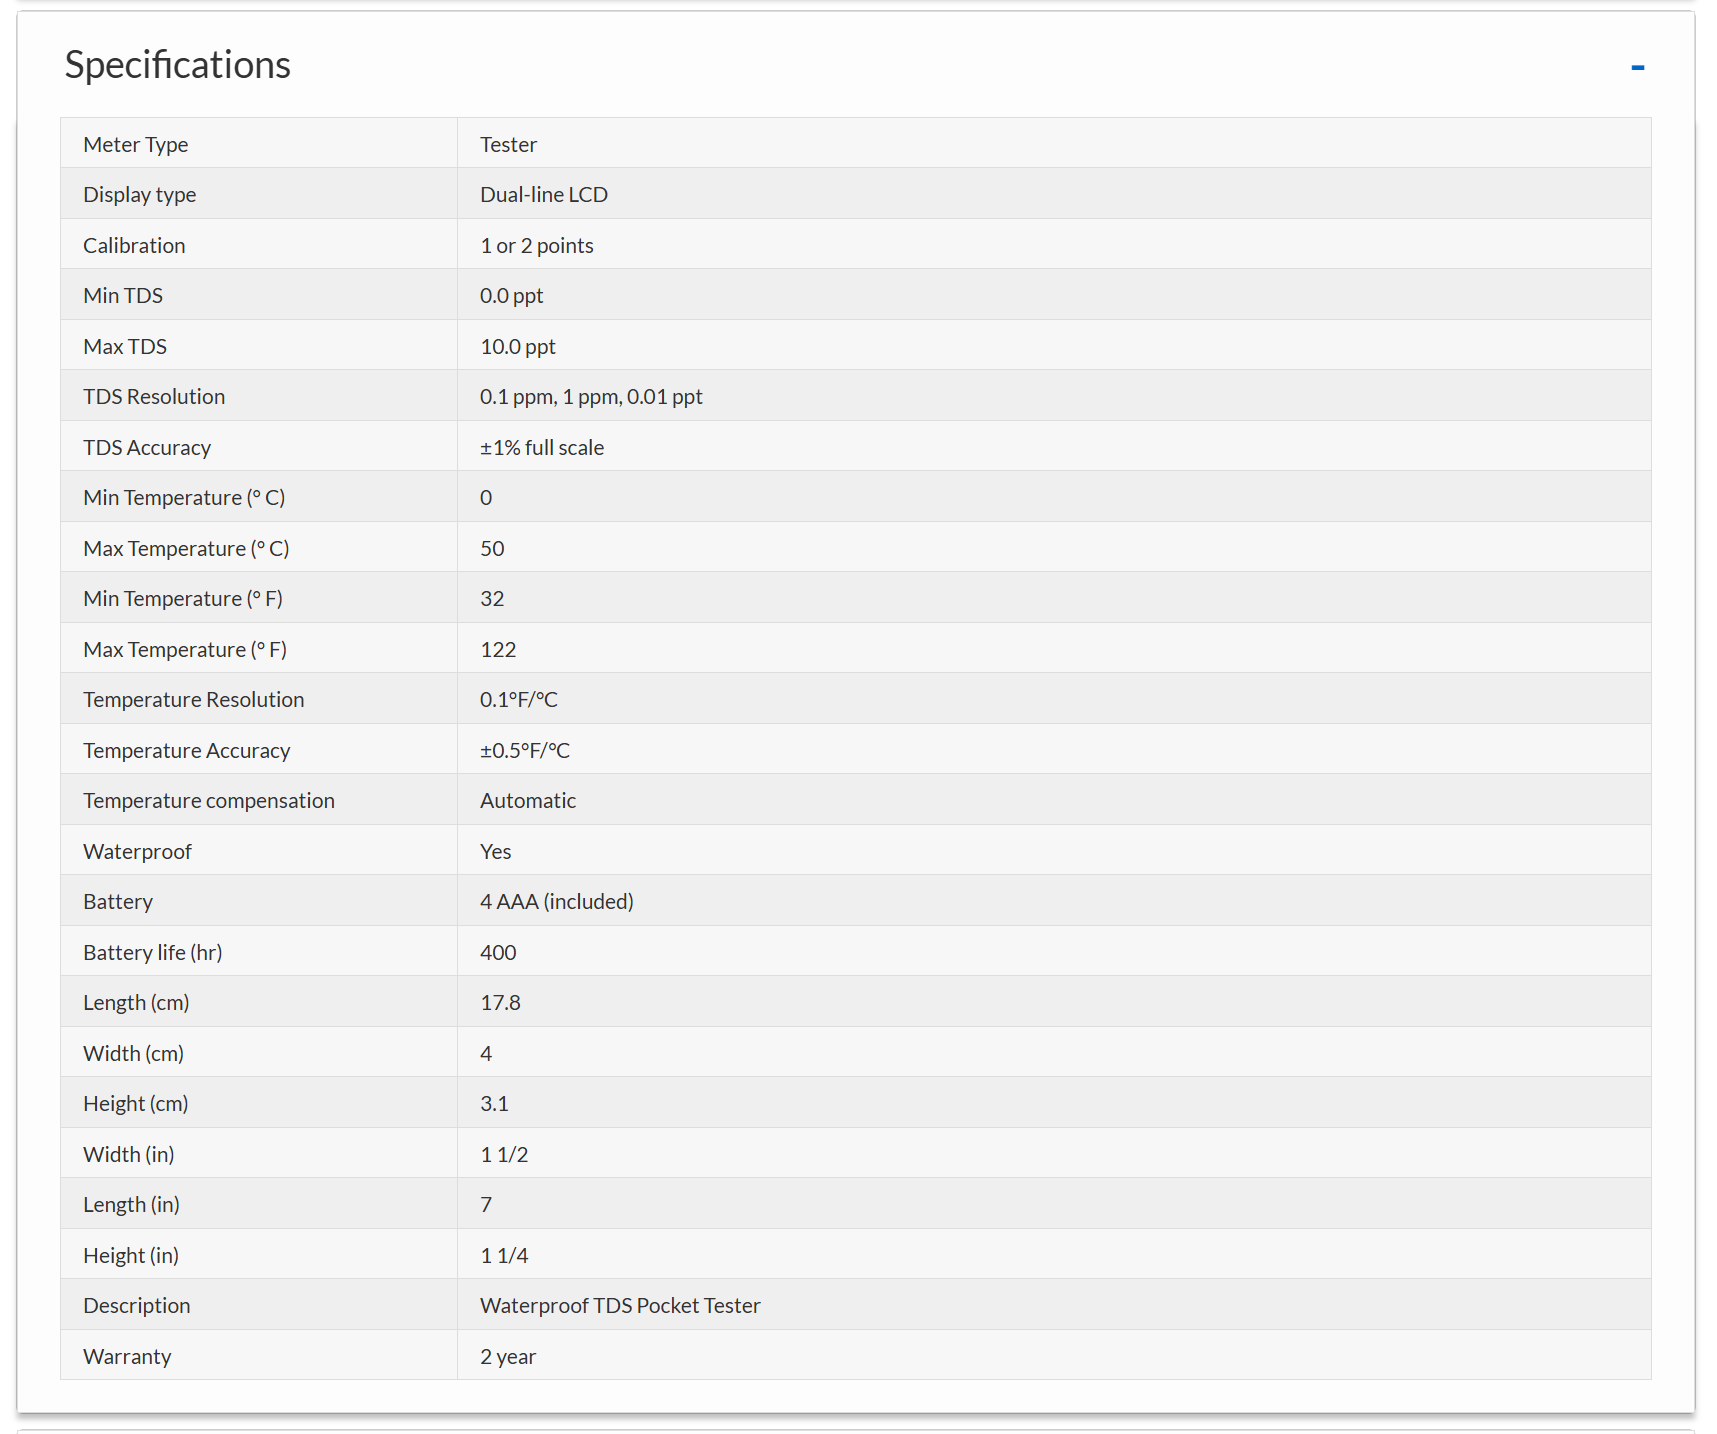The height and width of the screenshot is (1434, 1717).
Task: Click the Dual-line LCD value
Action: pyautogui.click(x=544, y=194)
